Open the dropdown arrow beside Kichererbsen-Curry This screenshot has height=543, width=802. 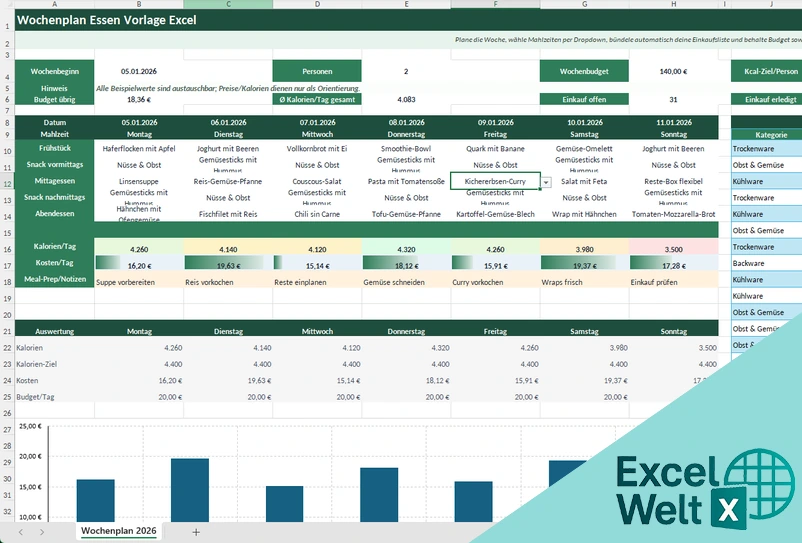pos(546,182)
